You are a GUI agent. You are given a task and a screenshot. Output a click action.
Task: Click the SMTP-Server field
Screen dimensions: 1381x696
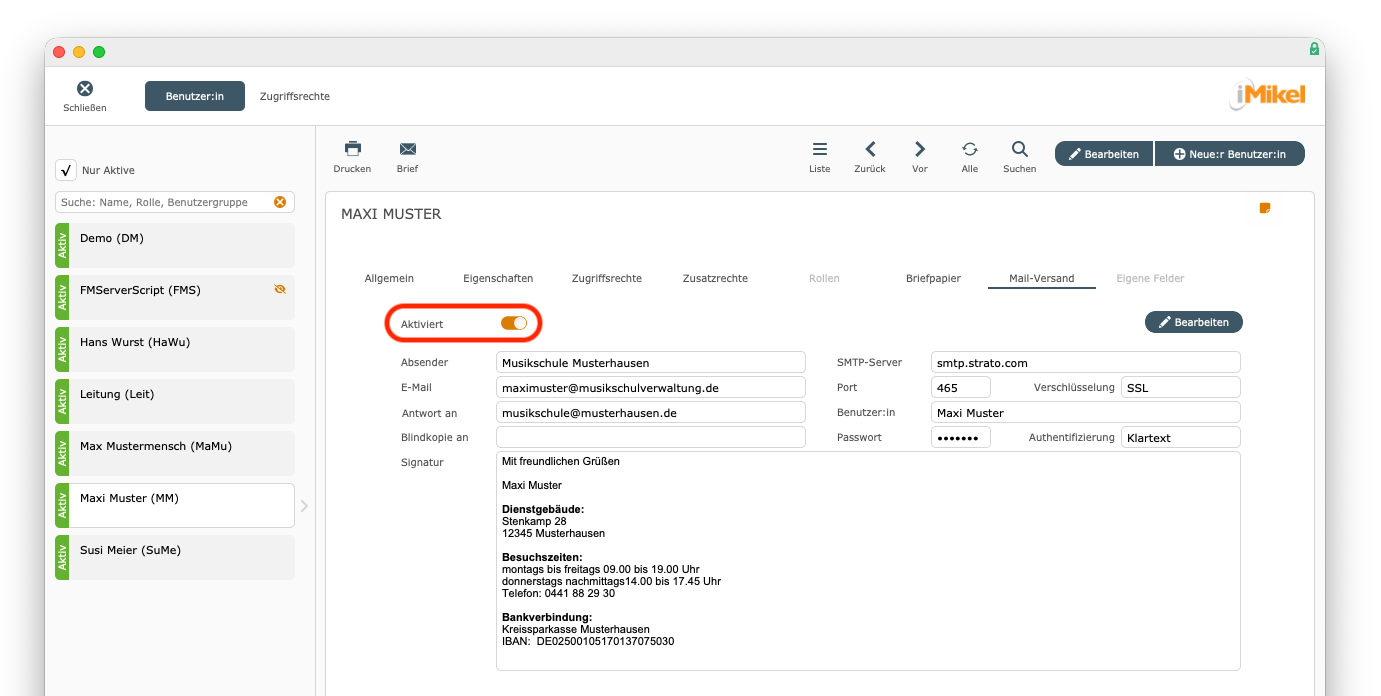click(1085, 362)
